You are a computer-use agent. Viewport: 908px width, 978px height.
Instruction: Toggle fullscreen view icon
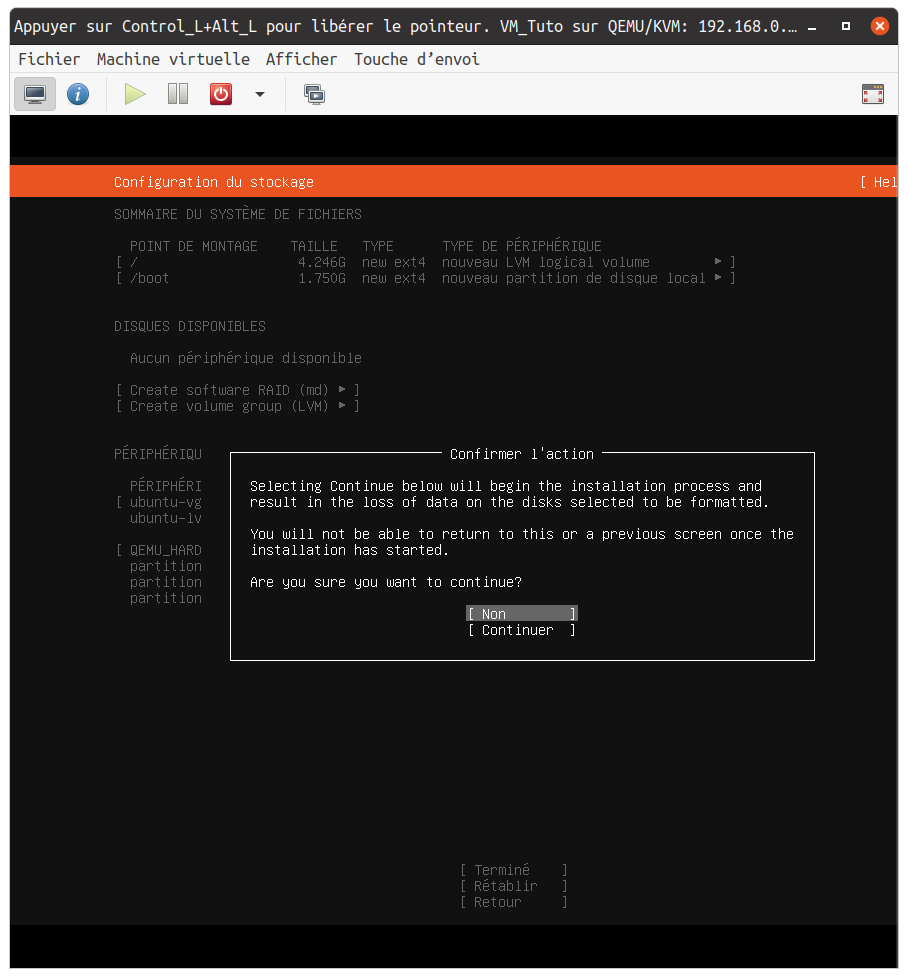(872, 95)
